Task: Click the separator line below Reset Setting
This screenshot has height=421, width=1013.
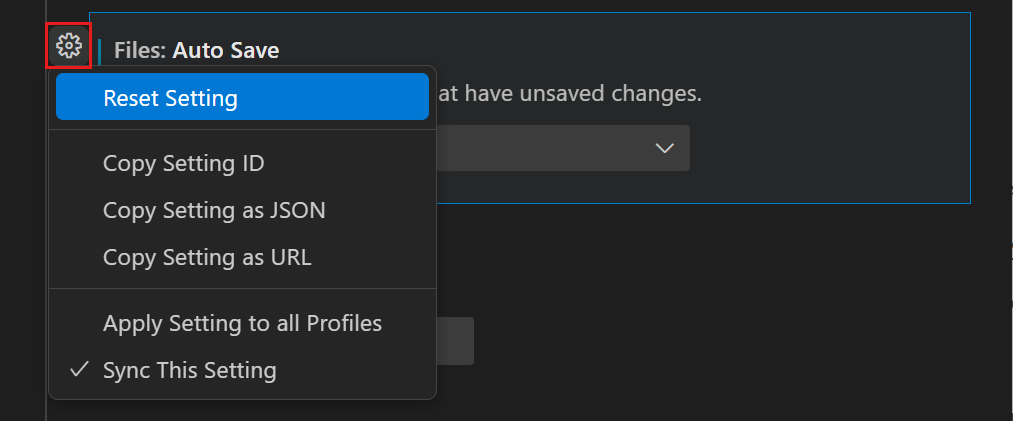Action: (x=242, y=129)
